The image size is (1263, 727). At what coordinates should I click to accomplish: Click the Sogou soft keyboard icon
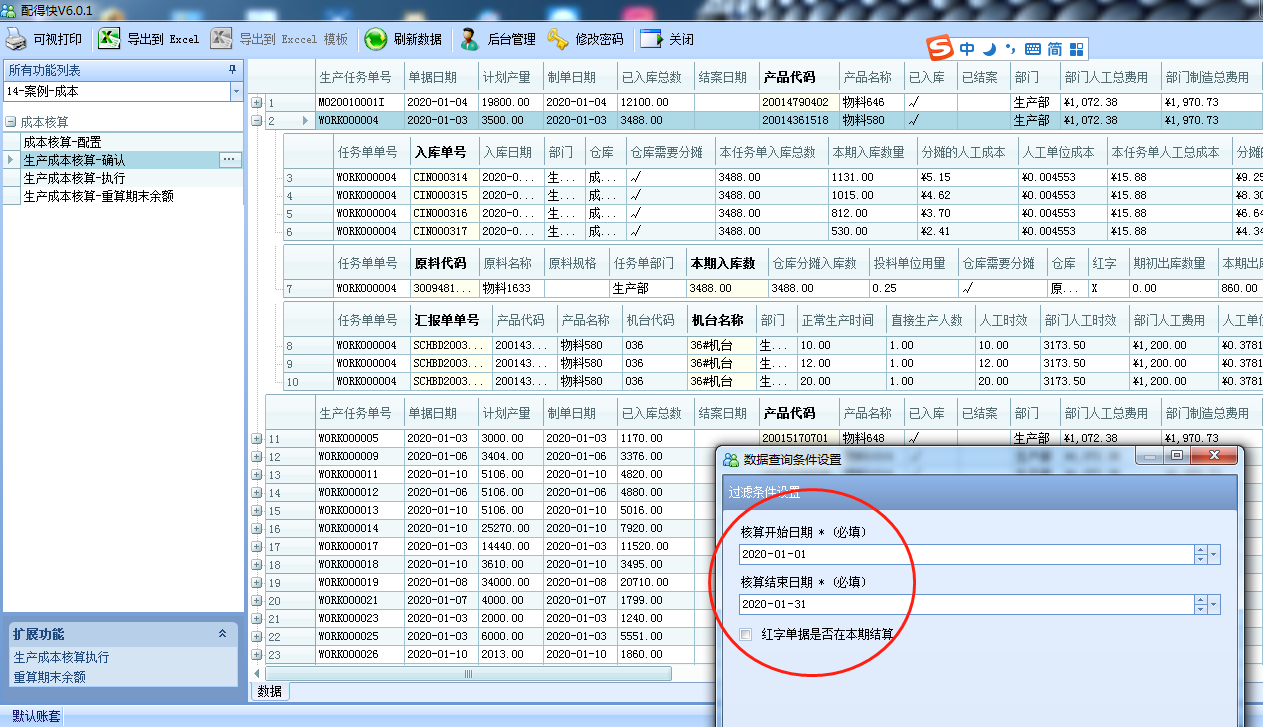(x=1033, y=49)
